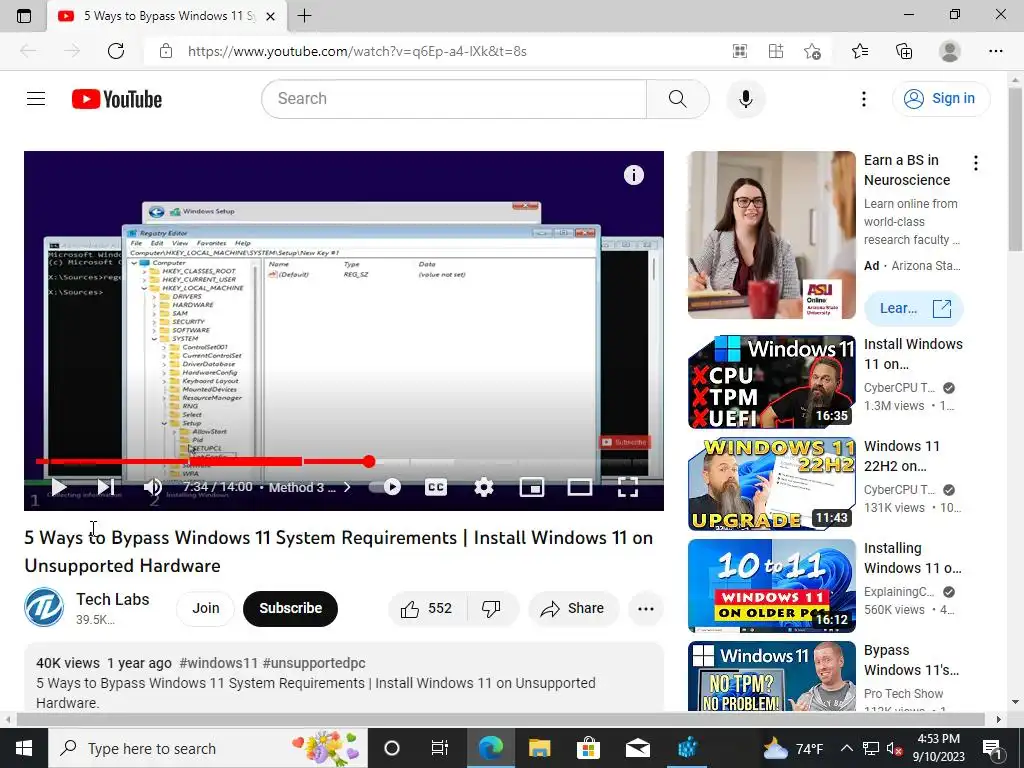Open 'Installing Windows 11 o...' video title
The height and width of the screenshot is (768, 1024).
912,558
